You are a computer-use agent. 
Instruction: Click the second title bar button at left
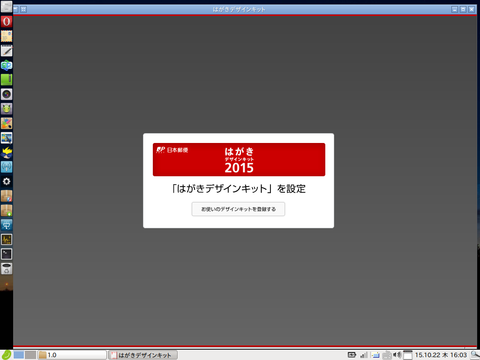pos(24,9)
